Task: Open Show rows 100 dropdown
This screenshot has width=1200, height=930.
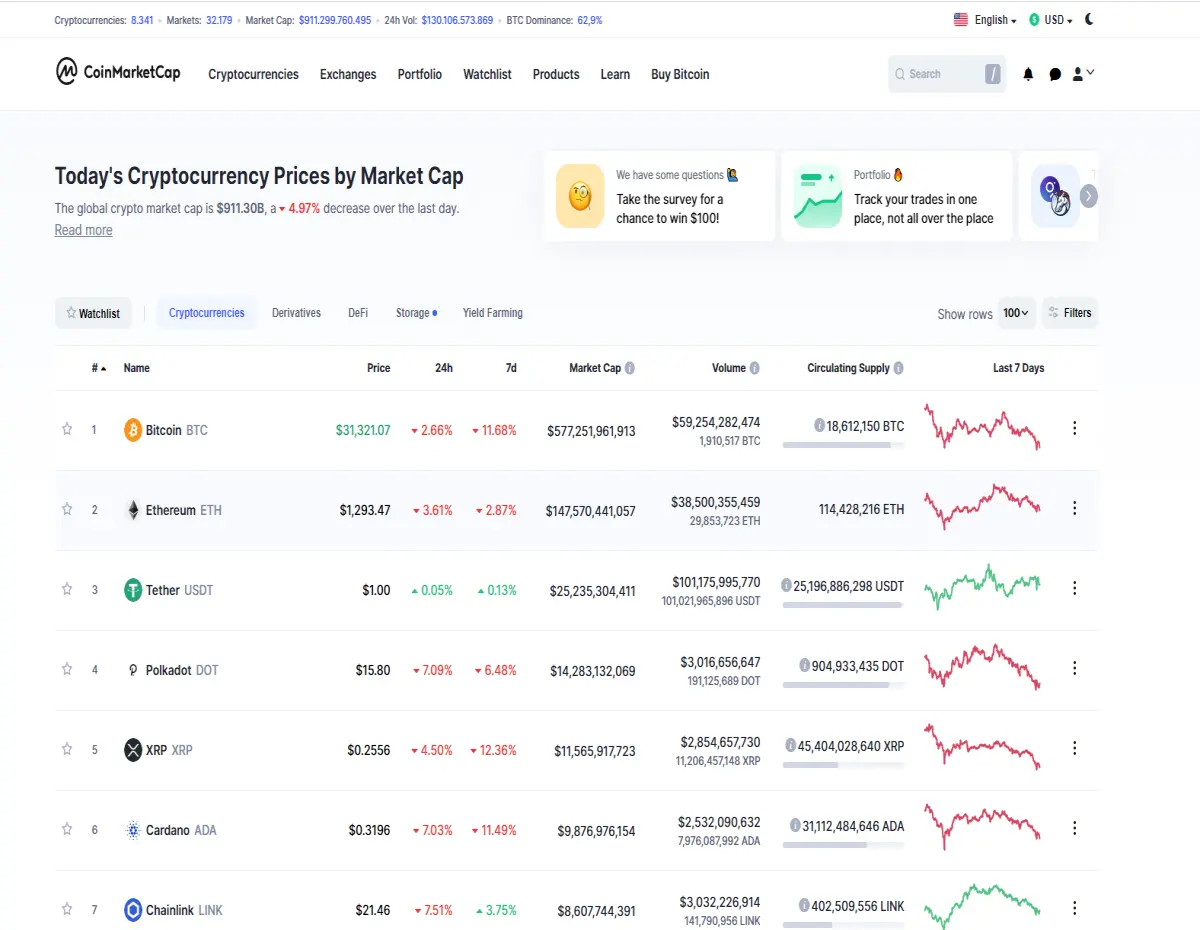Action: (1016, 313)
